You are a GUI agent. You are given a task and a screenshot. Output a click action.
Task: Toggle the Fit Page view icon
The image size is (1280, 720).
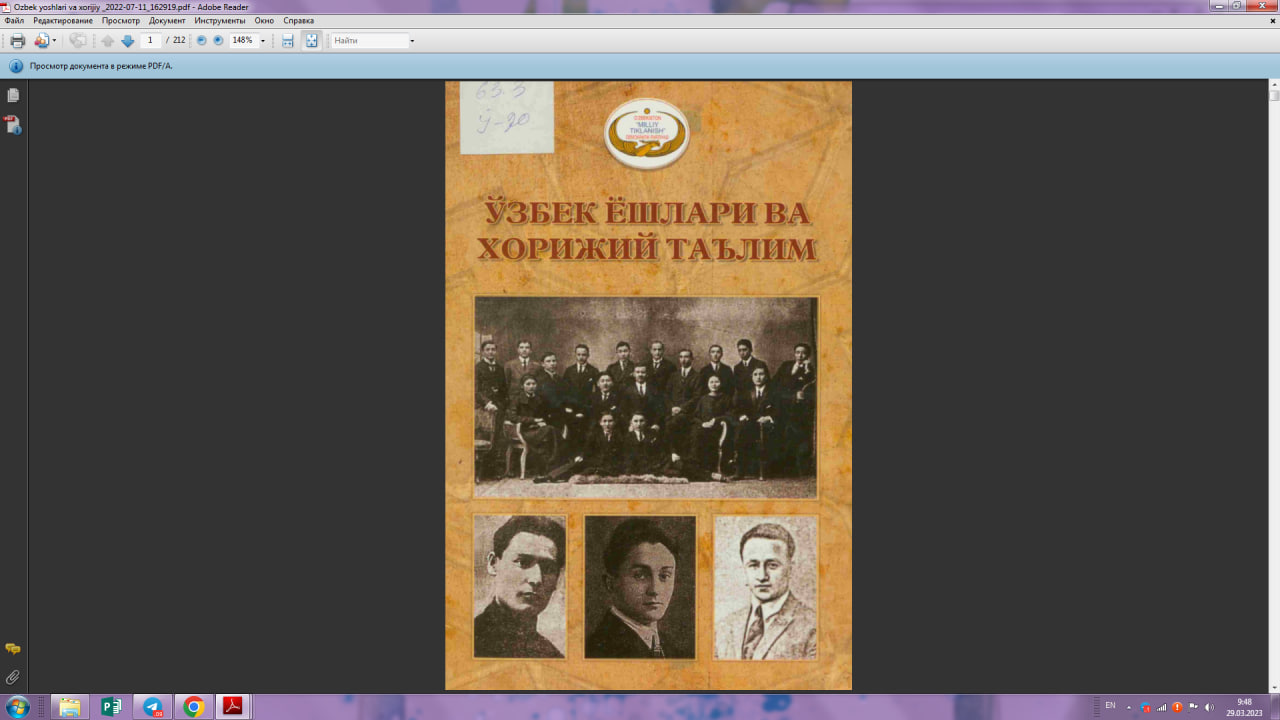coord(311,41)
